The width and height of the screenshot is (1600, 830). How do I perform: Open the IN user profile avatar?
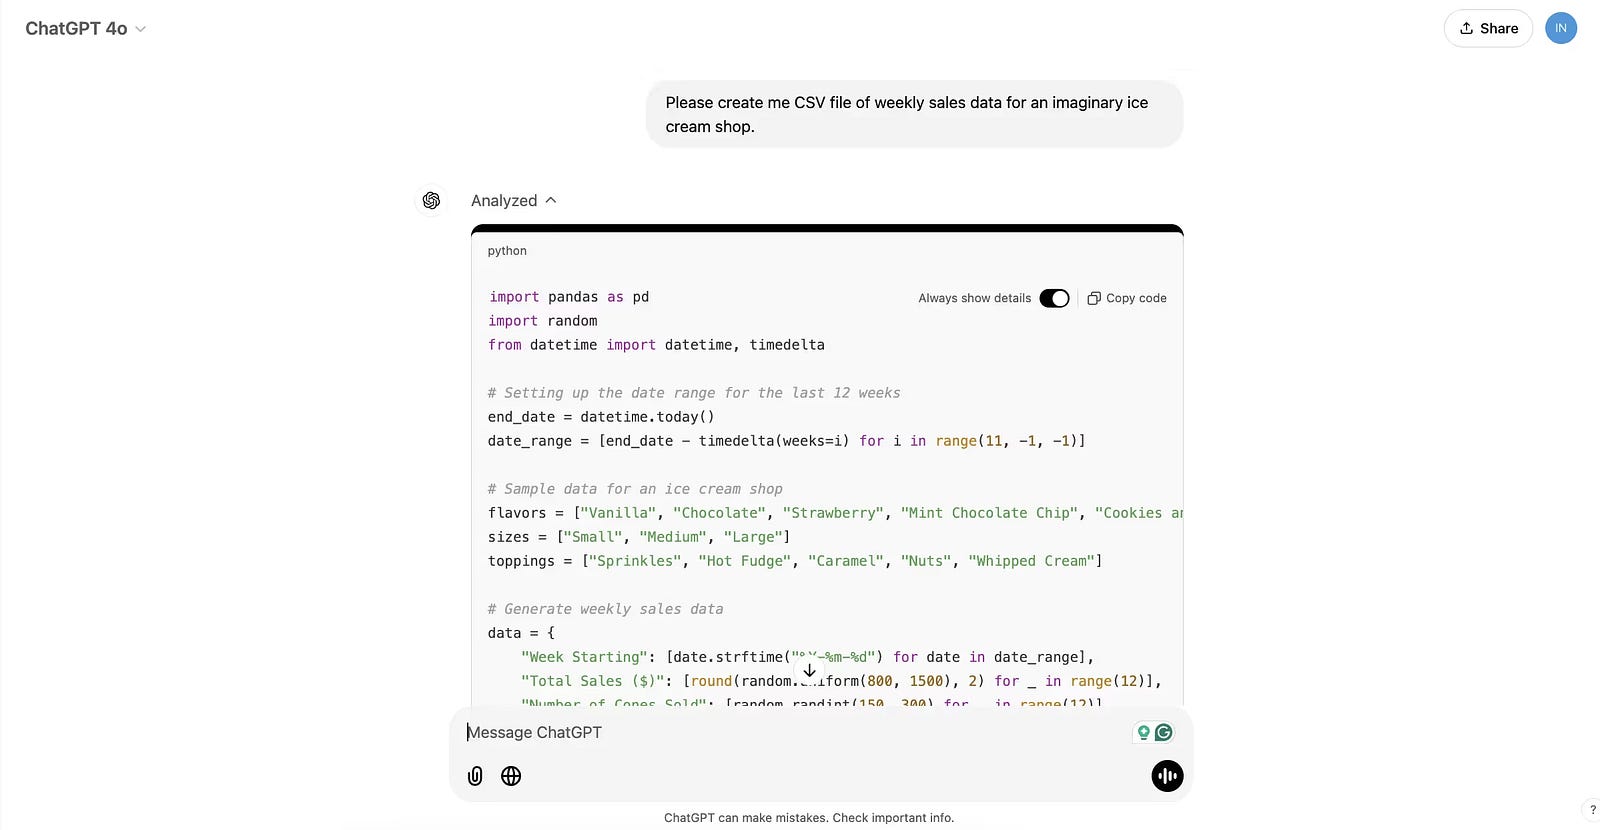1561,28
